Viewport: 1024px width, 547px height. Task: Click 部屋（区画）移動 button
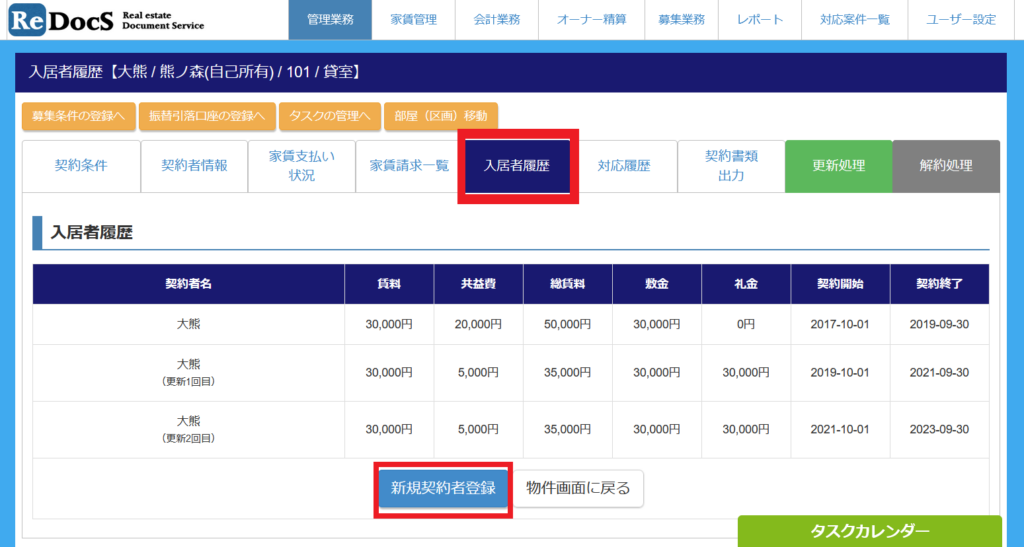click(441, 116)
